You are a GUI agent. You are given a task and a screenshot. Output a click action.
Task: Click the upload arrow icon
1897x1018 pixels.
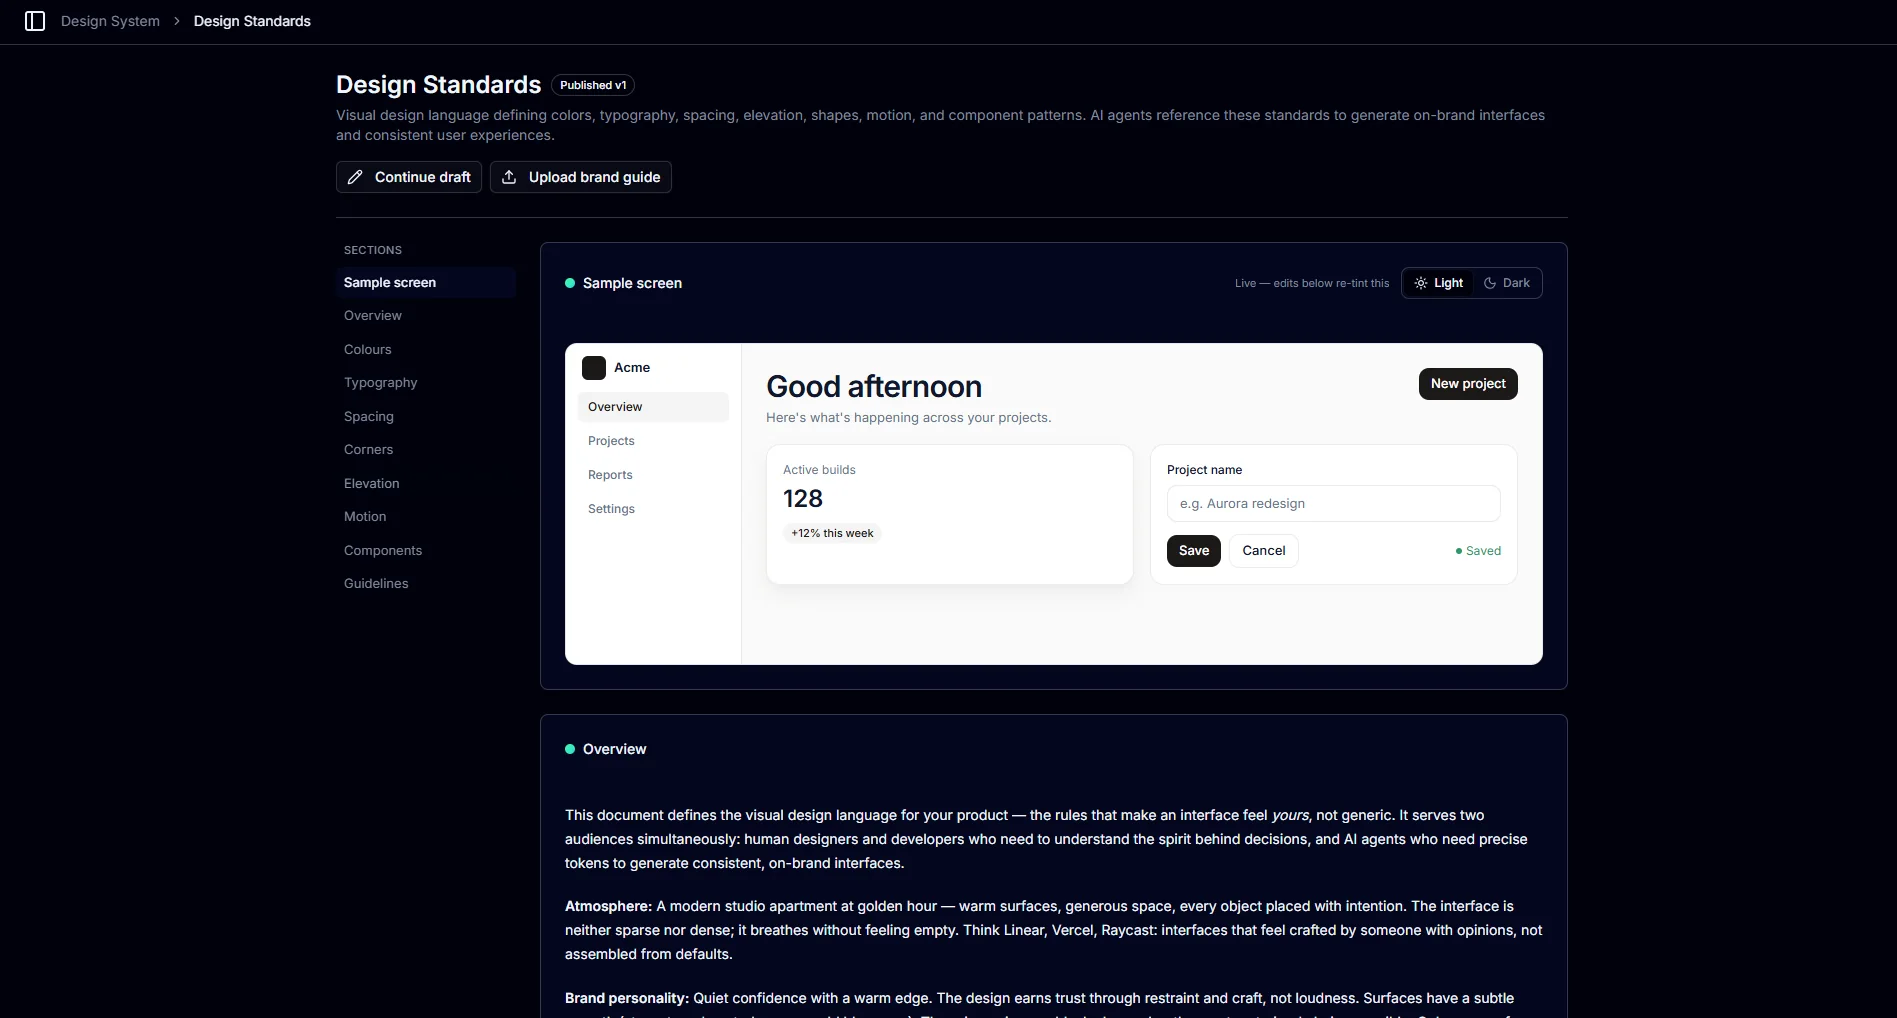(509, 177)
